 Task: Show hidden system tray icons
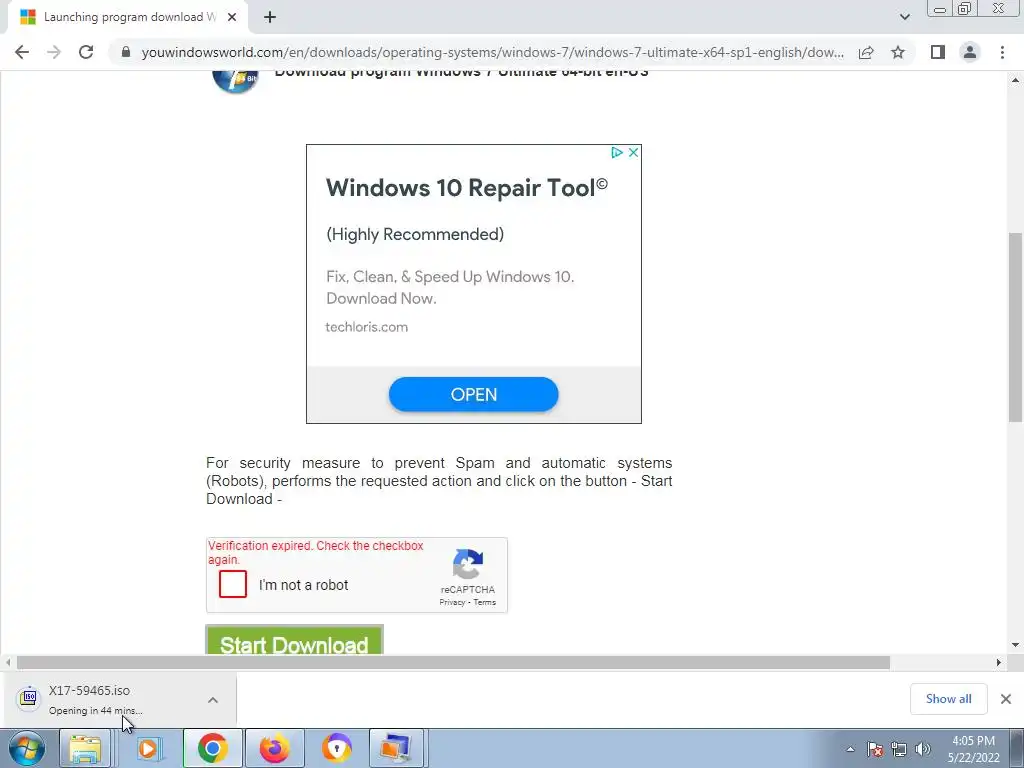850,749
